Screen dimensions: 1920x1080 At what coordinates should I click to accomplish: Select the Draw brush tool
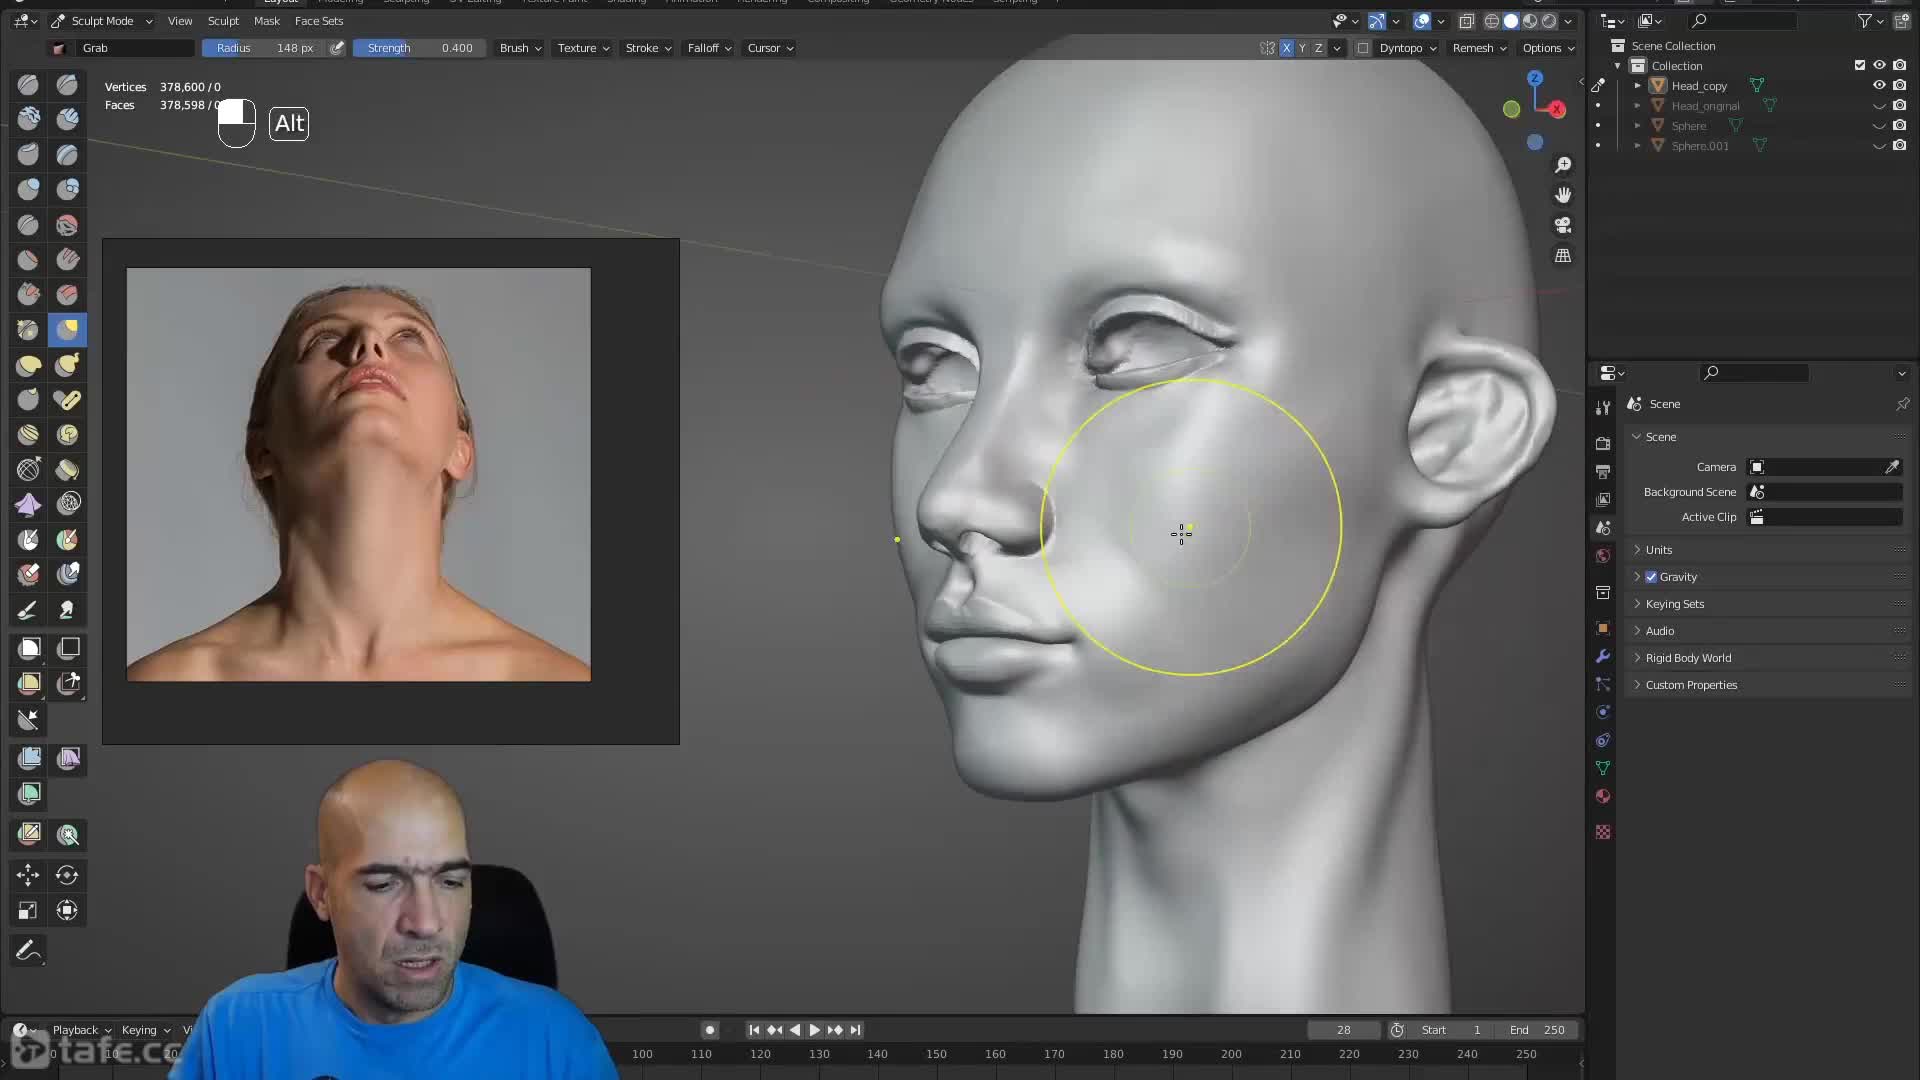coord(28,85)
